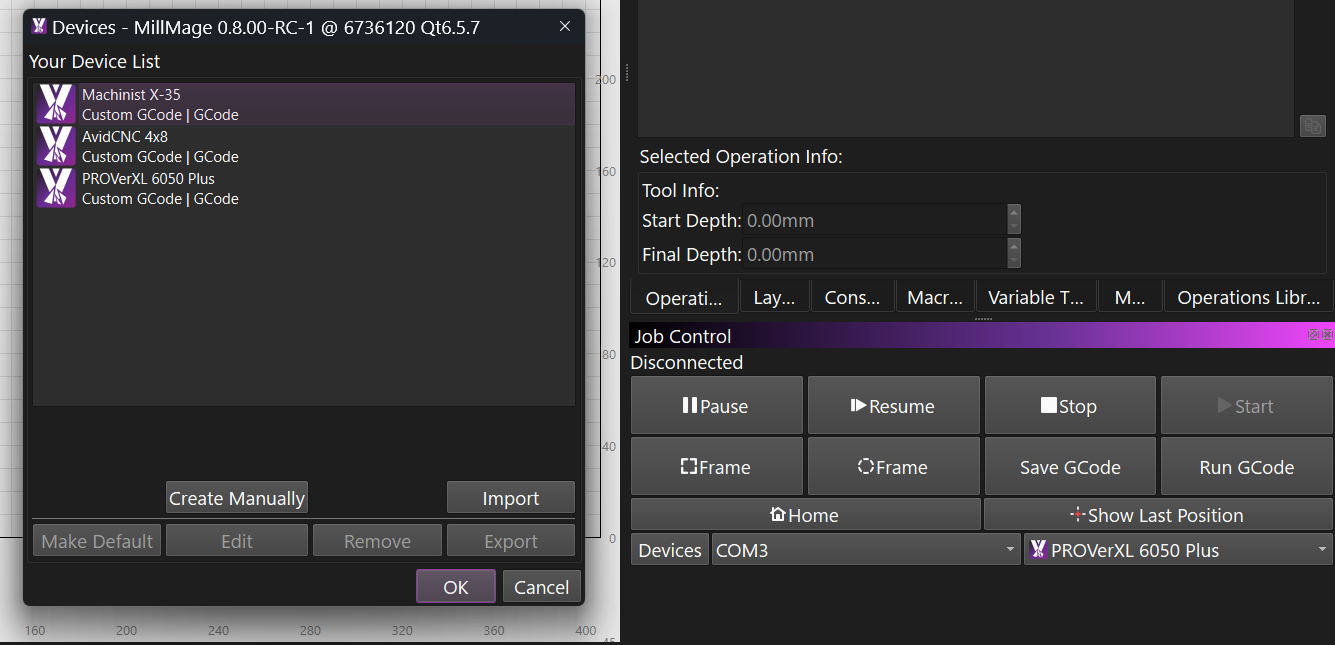Open the M... tab

(1130, 297)
